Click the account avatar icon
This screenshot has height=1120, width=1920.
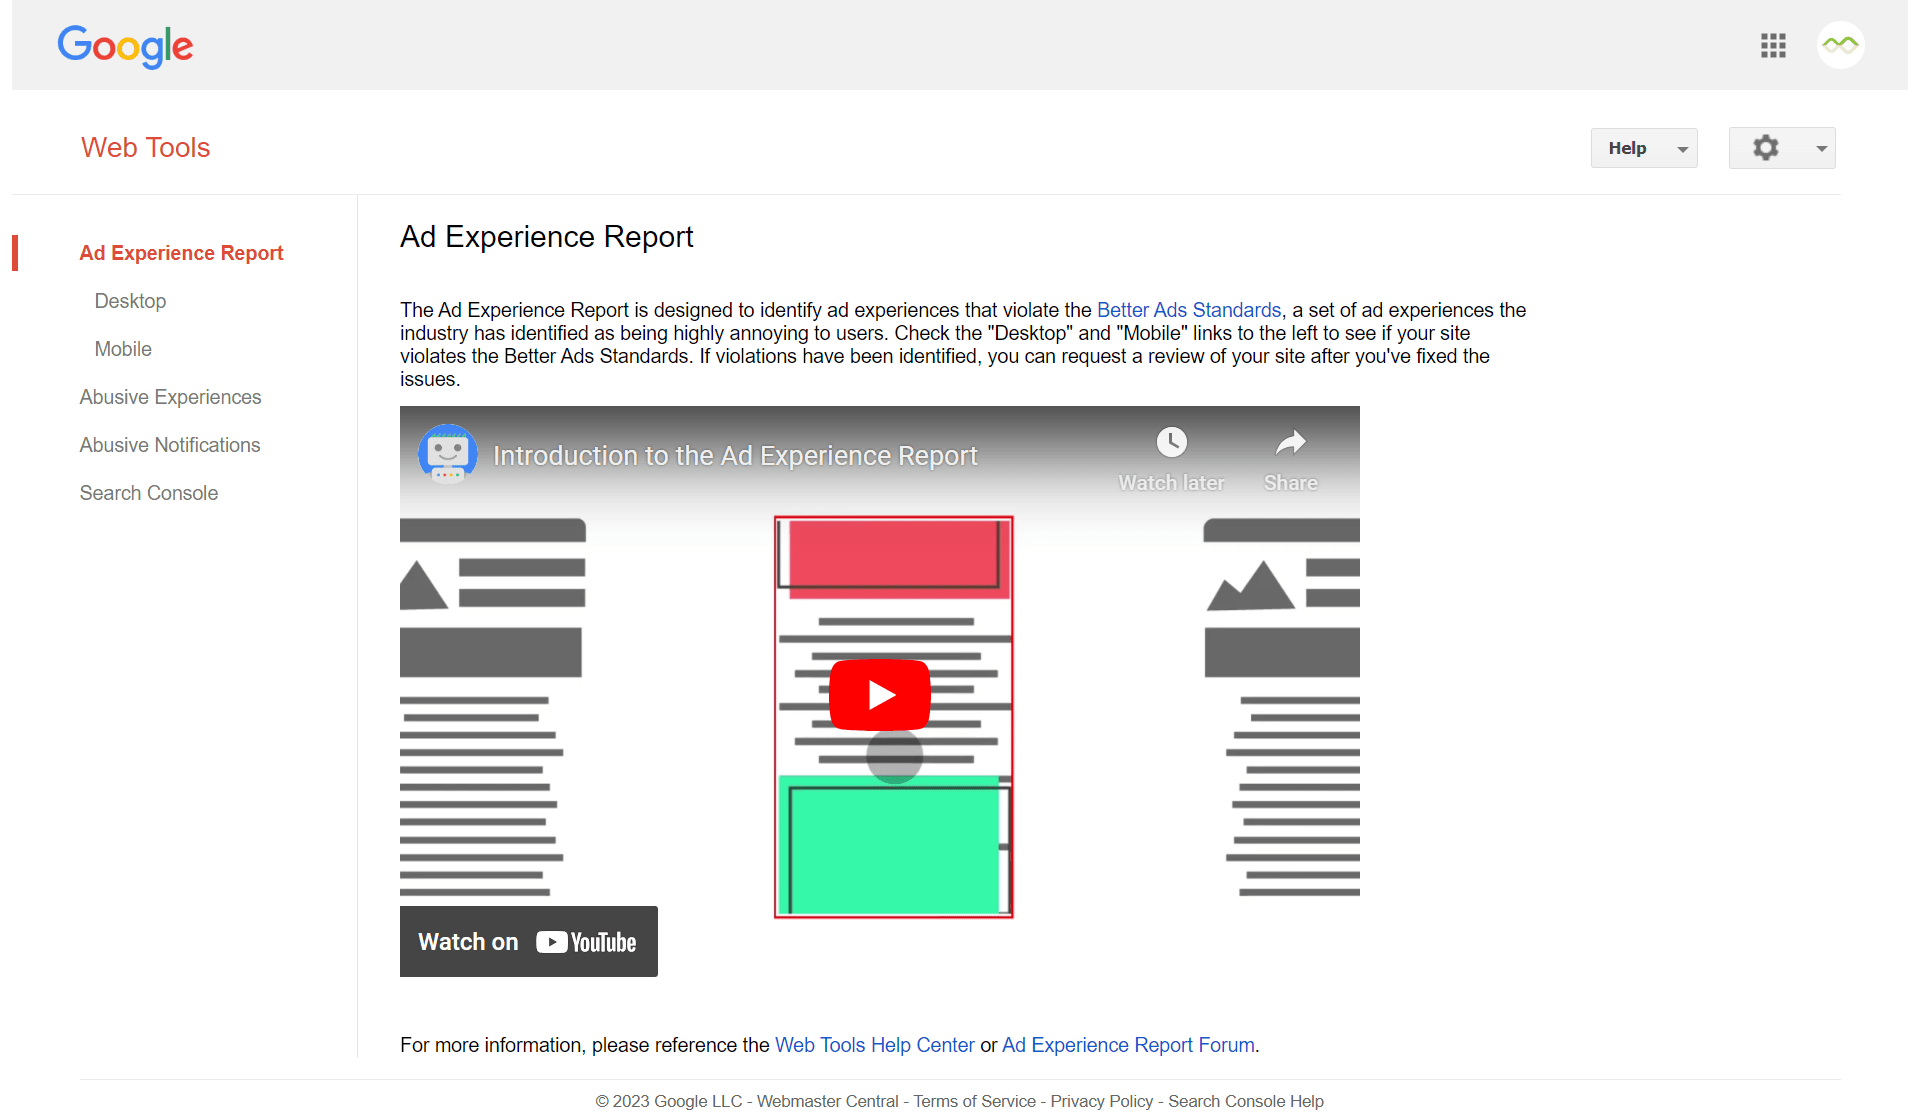pyautogui.click(x=1840, y=45)
